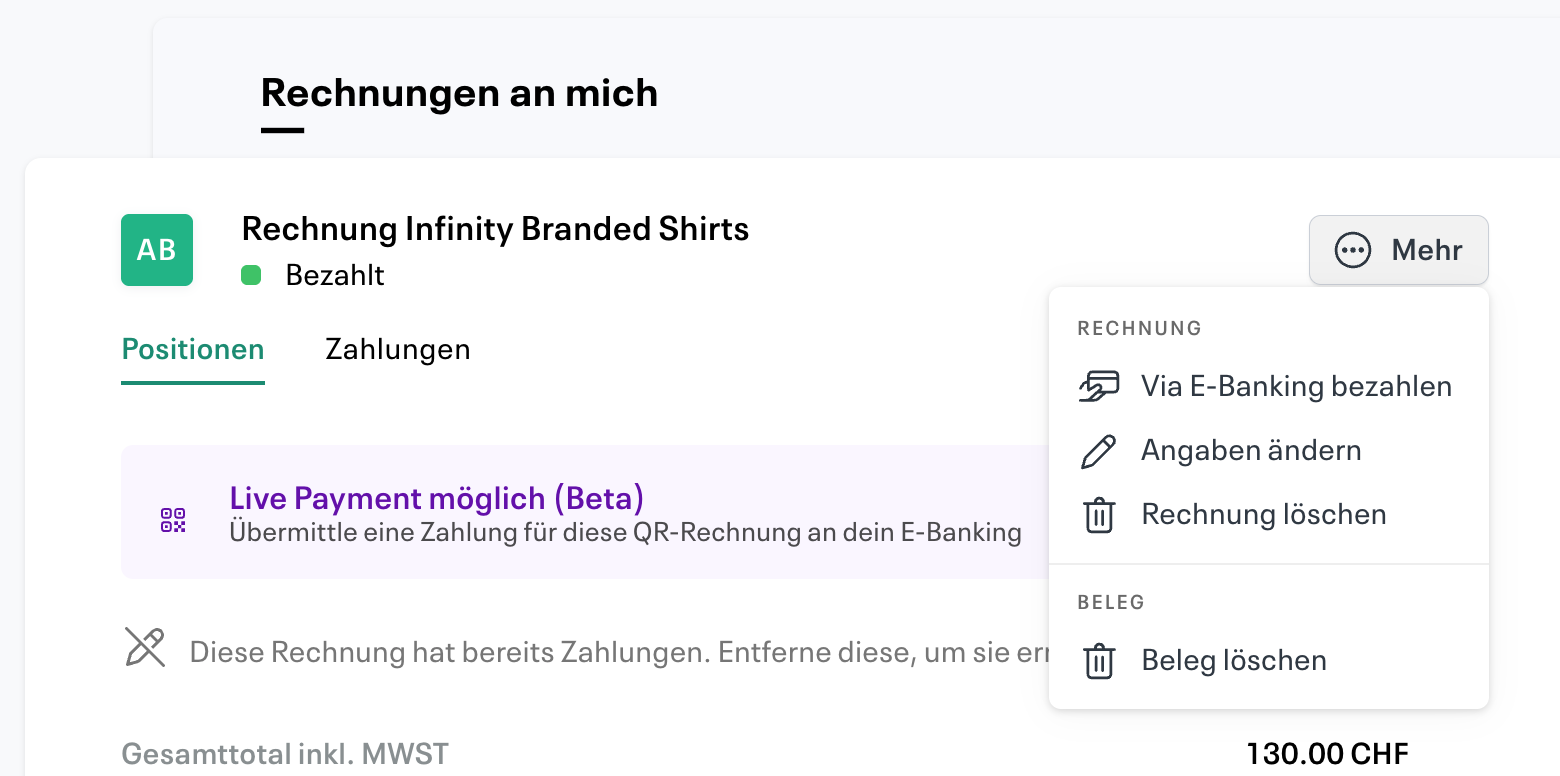Switch to the Zahlungen tab
The width and height of the screenshot is (1560, 776).
pyautogui.click(x=397, y=349)
